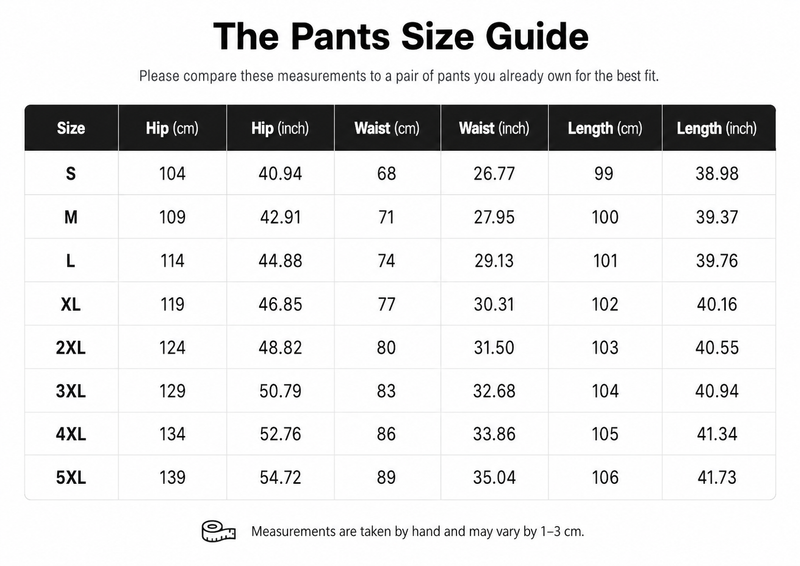Click The Pants Size Guide title
800x566 pixels.
(x=401, y=36)
